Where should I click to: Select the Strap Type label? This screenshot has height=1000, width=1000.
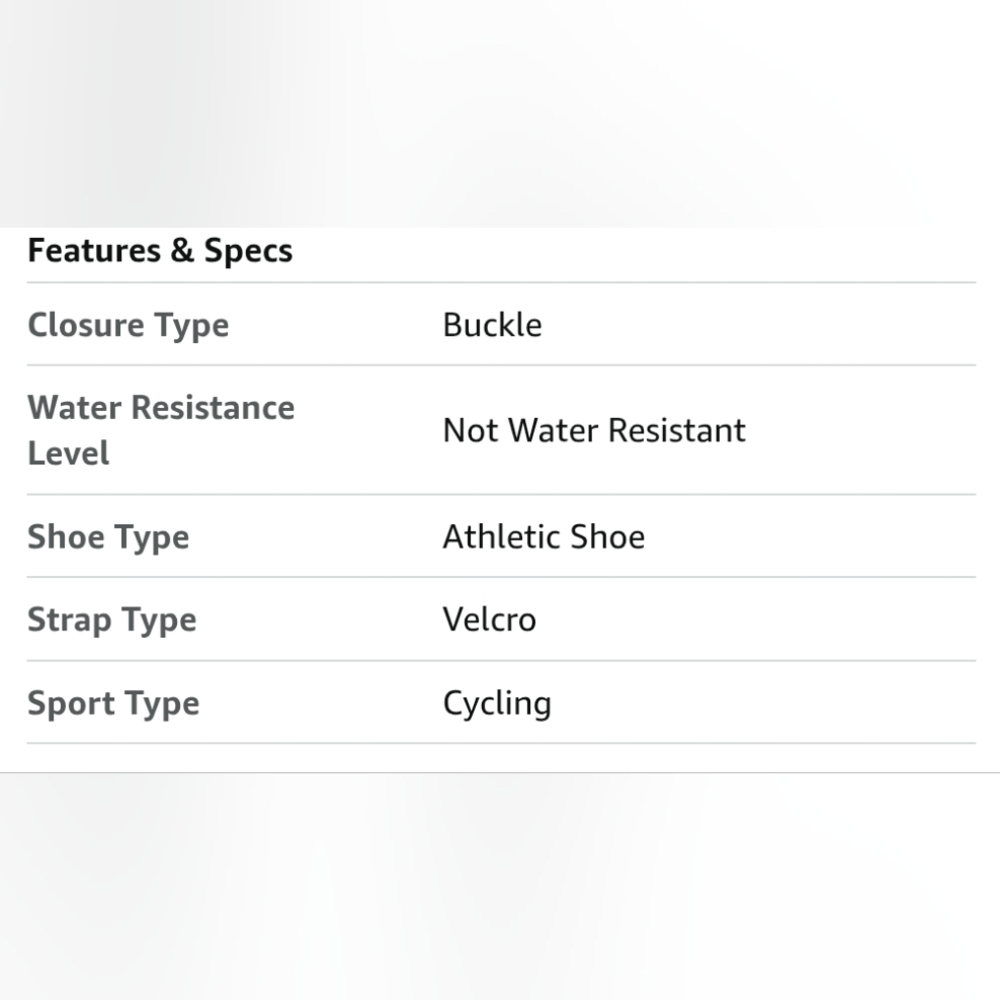[x=112, y=620]
